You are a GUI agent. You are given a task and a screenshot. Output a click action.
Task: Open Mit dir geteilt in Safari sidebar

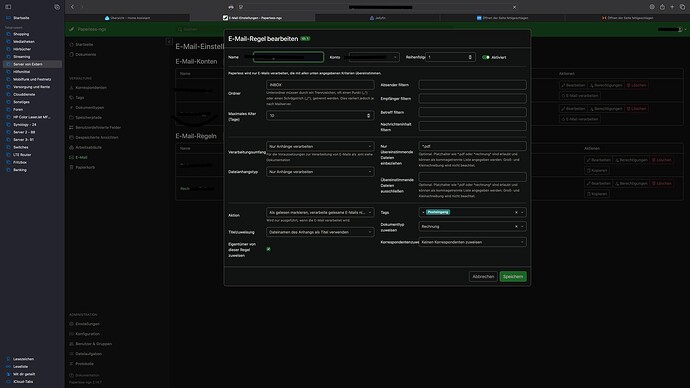(24, 374)
